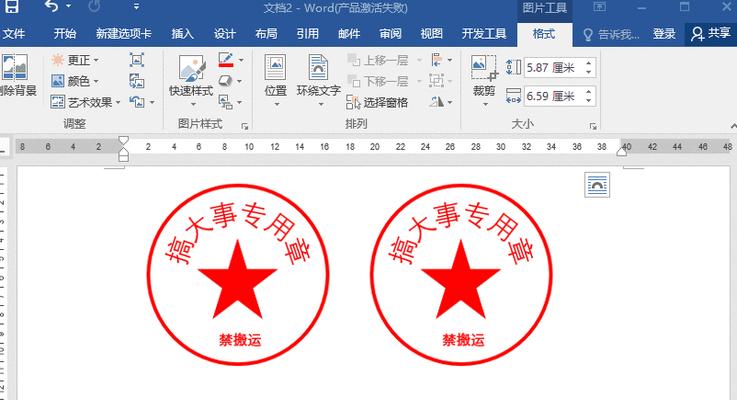Switch to the 开始 ribbon tab

click(64, 34)
